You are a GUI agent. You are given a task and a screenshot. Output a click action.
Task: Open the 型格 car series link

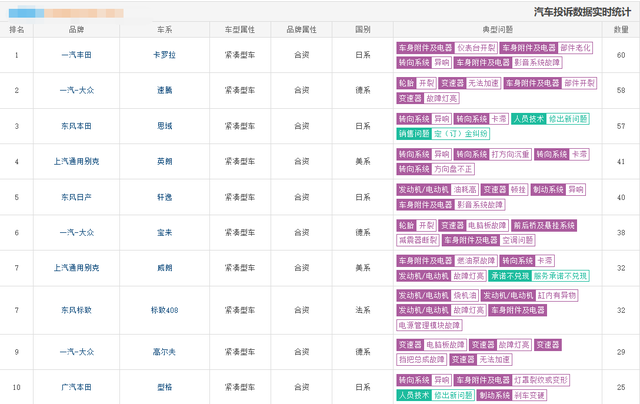tap(164, 387)
